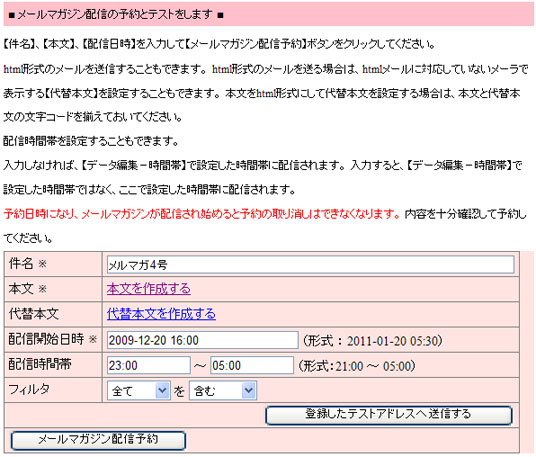This screenshot has height=457, width=536.
Task: Select the 代替本文 row label
Action: click(34, 314)
